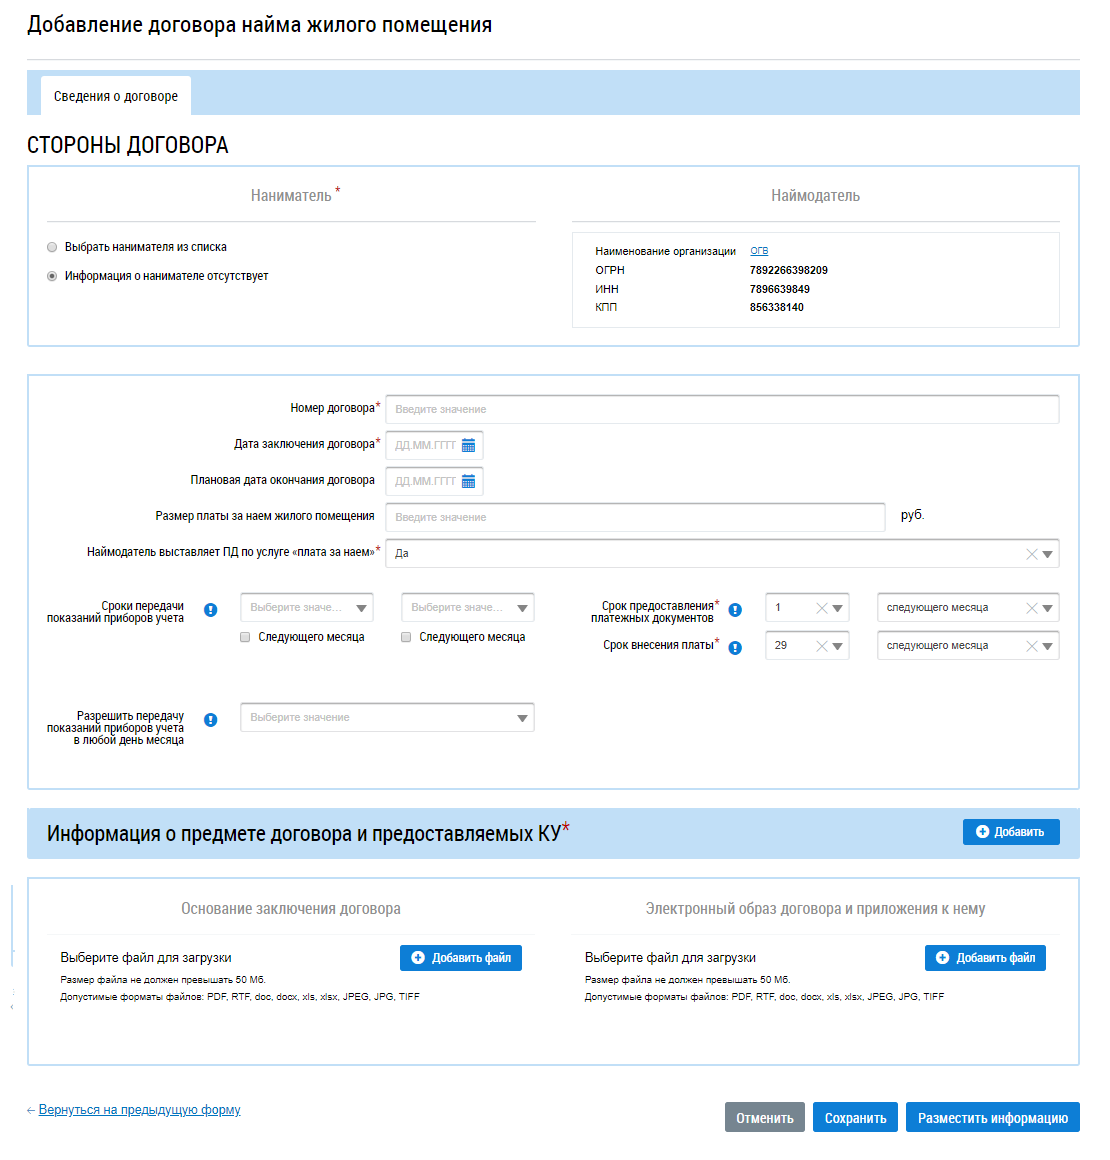Expand first meter readings period dropdown
This screenshot has width=1110, height=1160.
click(361, 608)
